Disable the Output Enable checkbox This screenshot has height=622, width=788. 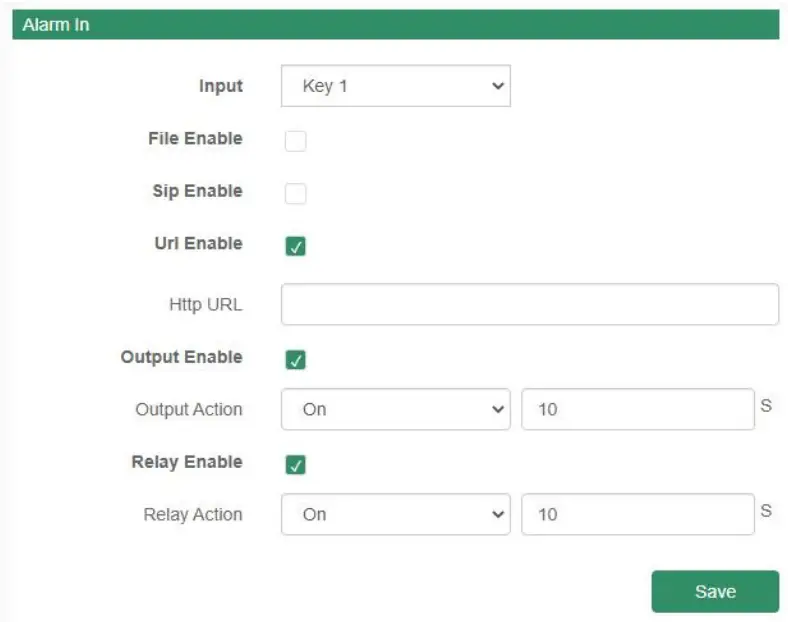pyautogui.click(x=296, y=360)
